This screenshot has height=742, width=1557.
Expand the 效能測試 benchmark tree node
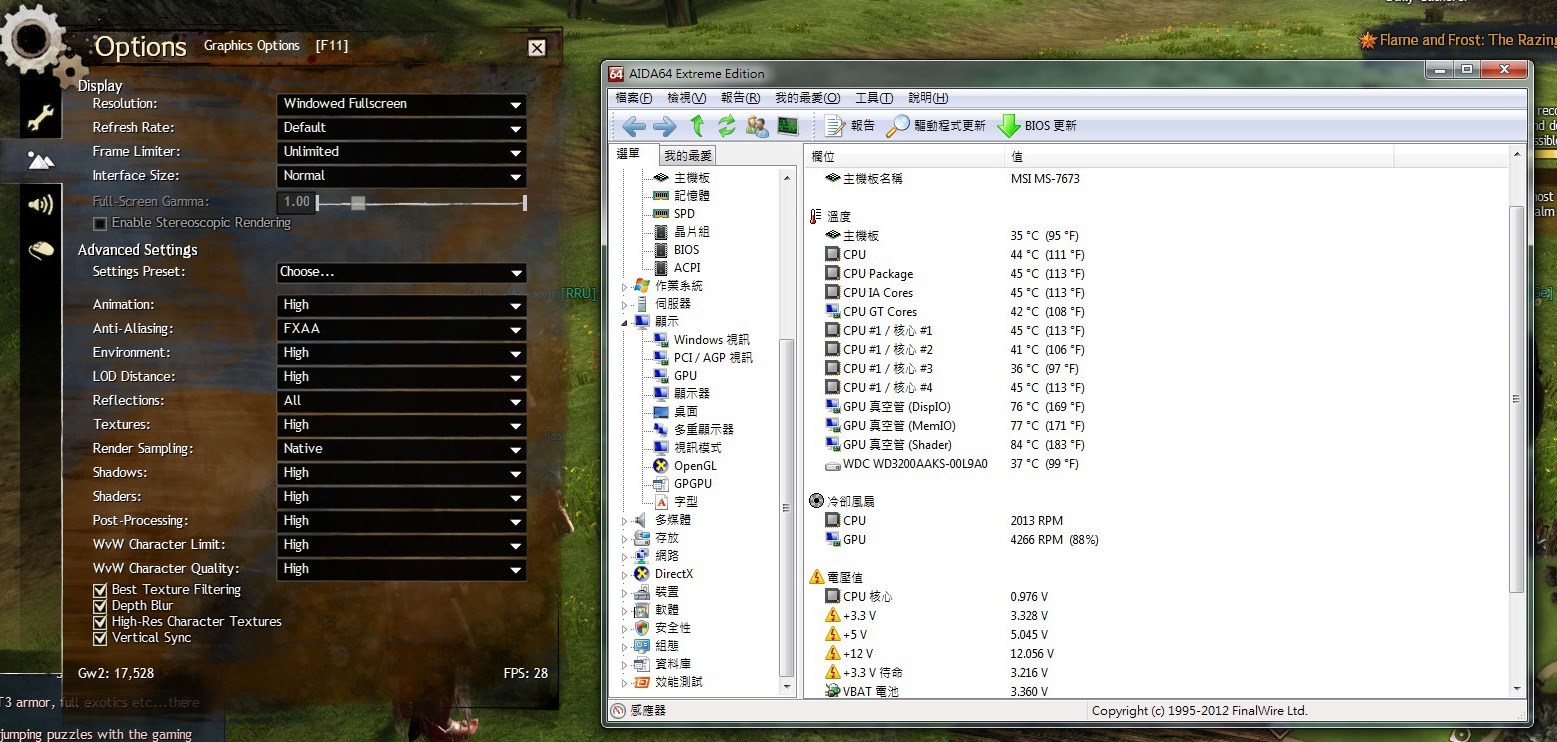tap(626, 682)
